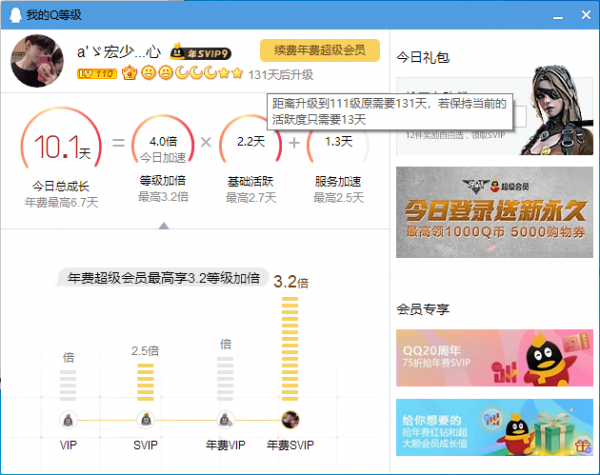Open the QQ20周年 75折抢年费SVIP banner
Viewport: 600px width, 475px height.
pyautogui.click(x=494, y=358)
